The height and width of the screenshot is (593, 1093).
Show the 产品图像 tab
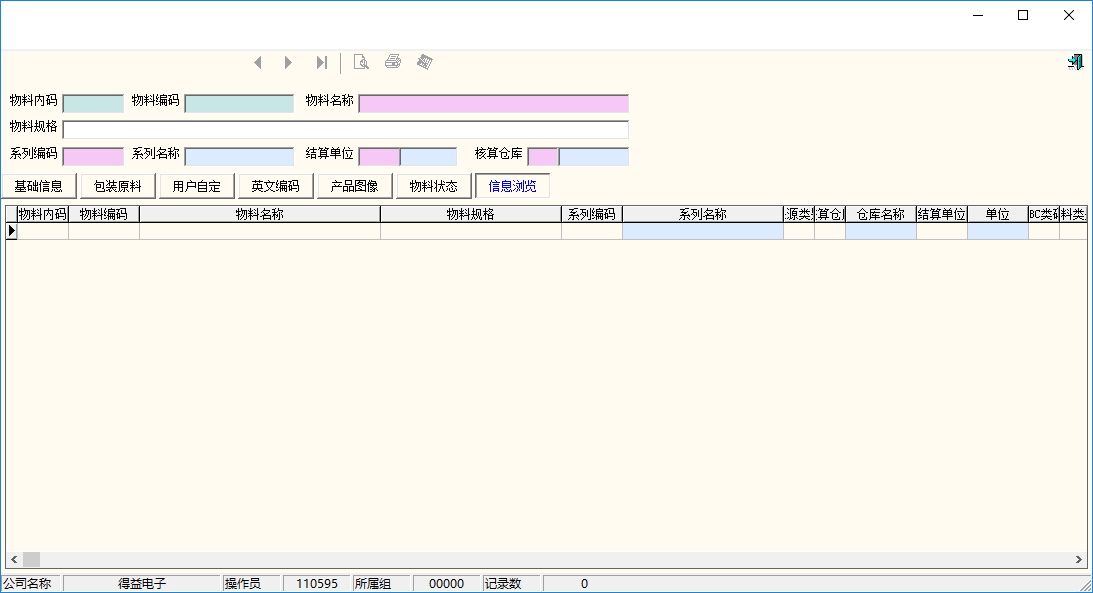tap(355, 186)
